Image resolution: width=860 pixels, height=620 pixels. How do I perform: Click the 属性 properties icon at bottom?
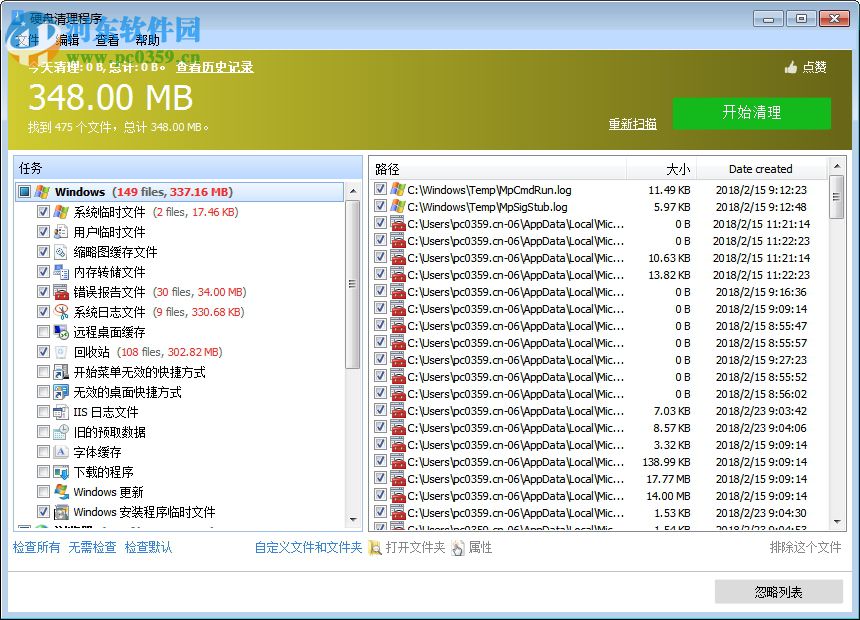click(x=456, y=548)
